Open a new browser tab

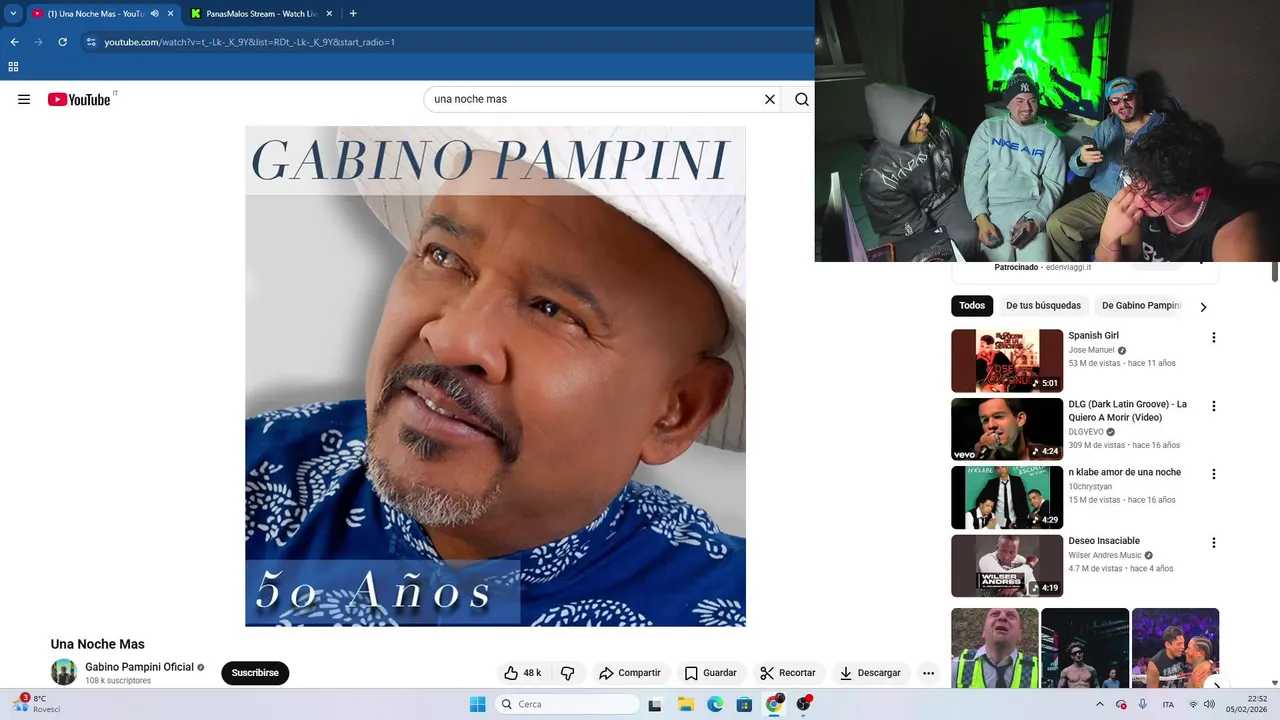click(353, 14)
